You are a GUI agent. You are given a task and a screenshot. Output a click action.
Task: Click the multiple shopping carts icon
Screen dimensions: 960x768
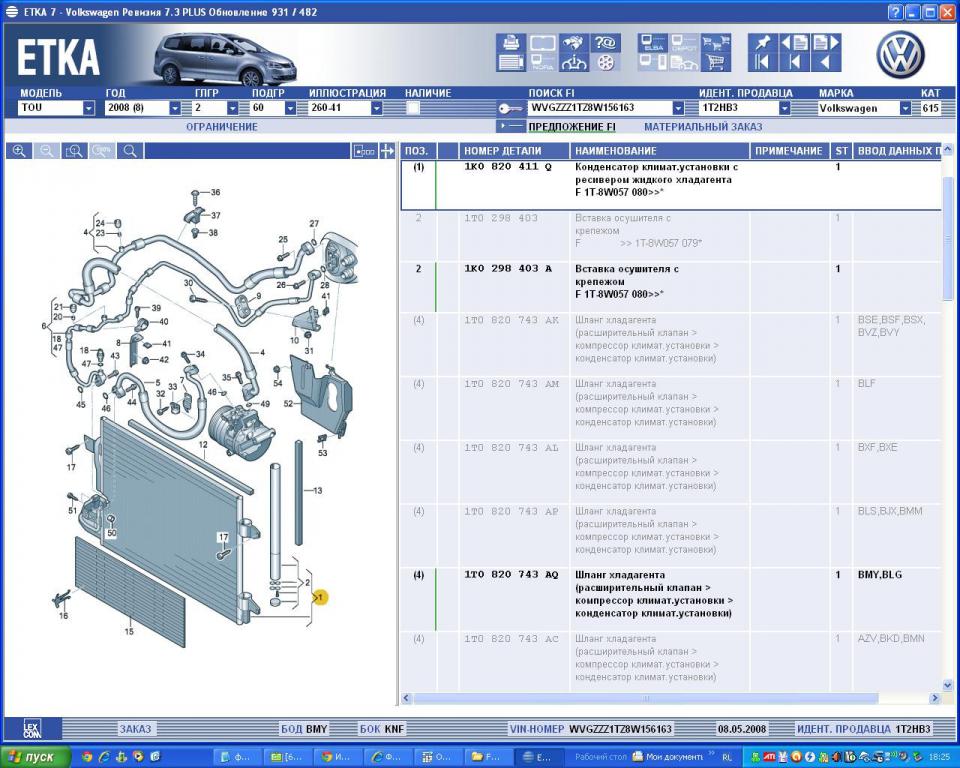[x=716, y=42]
